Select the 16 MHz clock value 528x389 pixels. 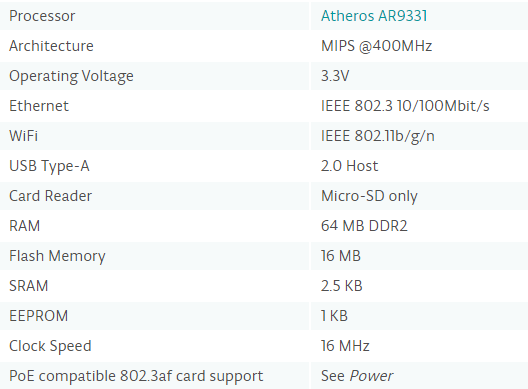345,346
